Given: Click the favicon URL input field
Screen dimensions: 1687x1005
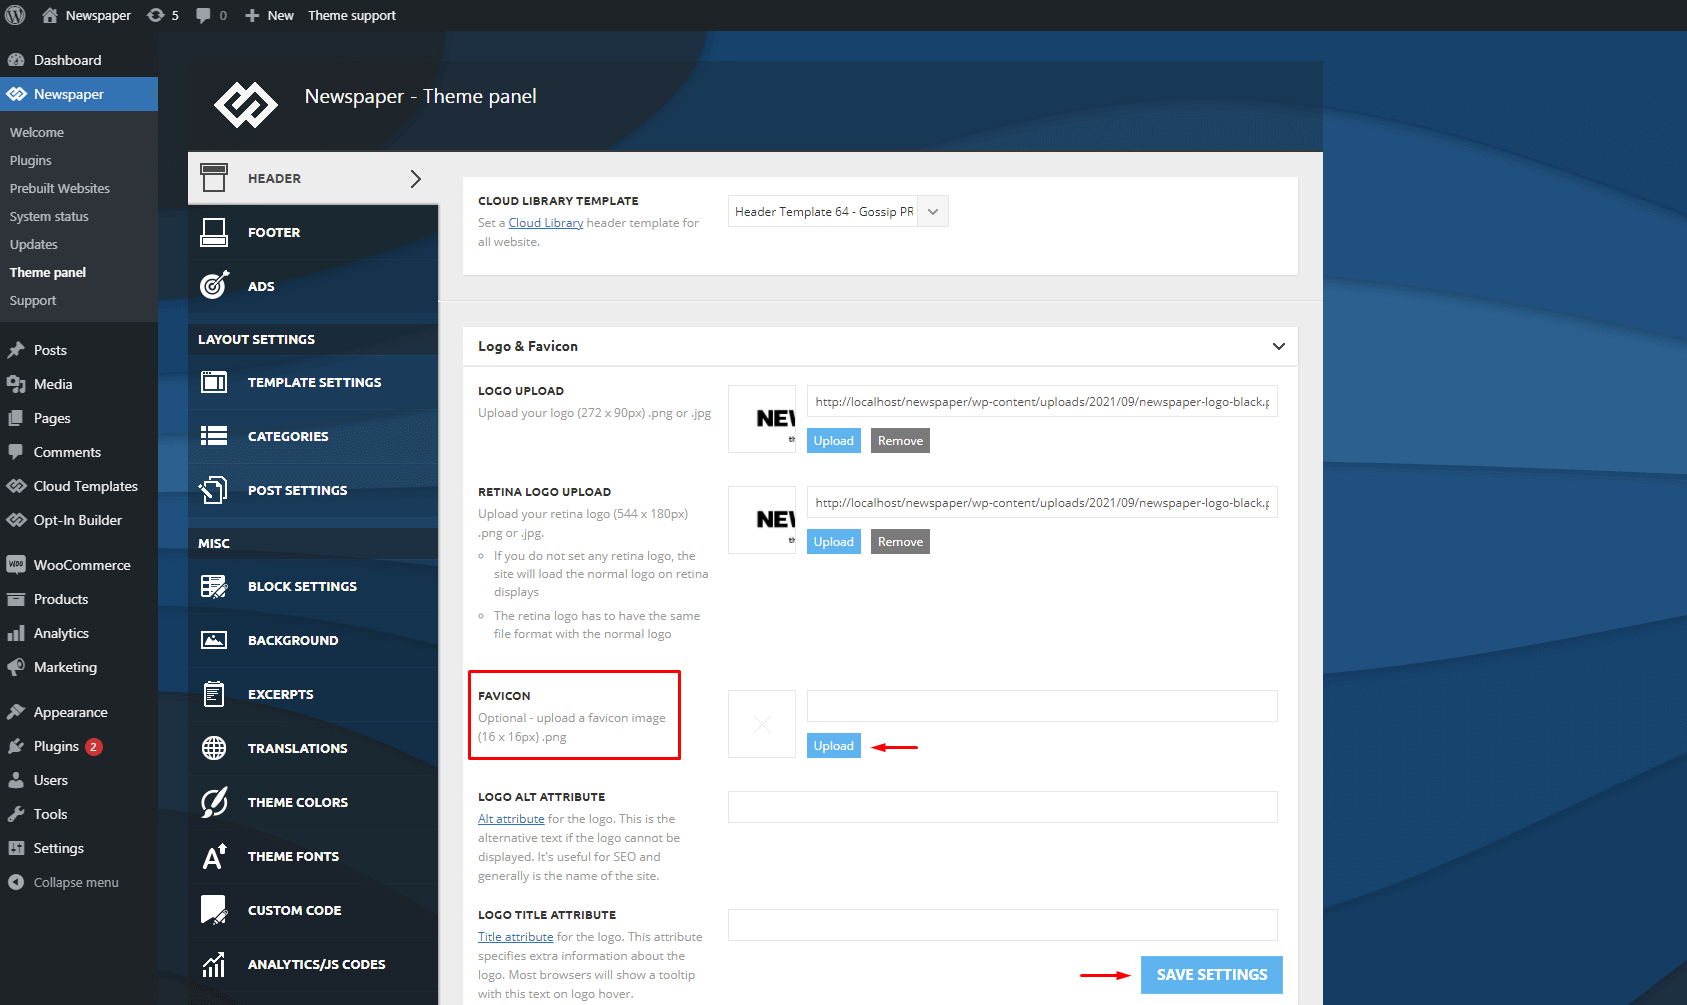Looking at the screenshot, I should pyautogui.click(x=1042, y=706).
